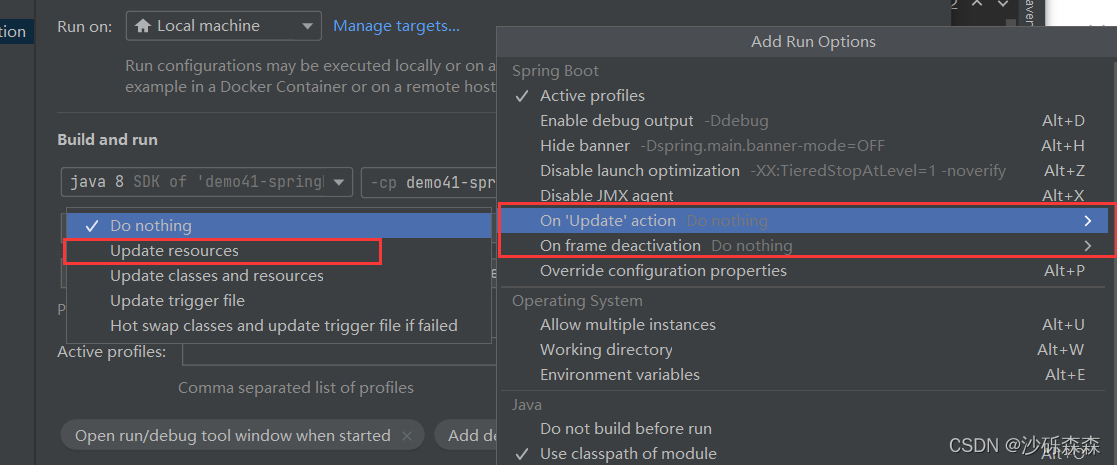Viewport: 1117px width, 465px height.
Task: Open the Run on Local machine dropdown
Action: coord(224,26)
